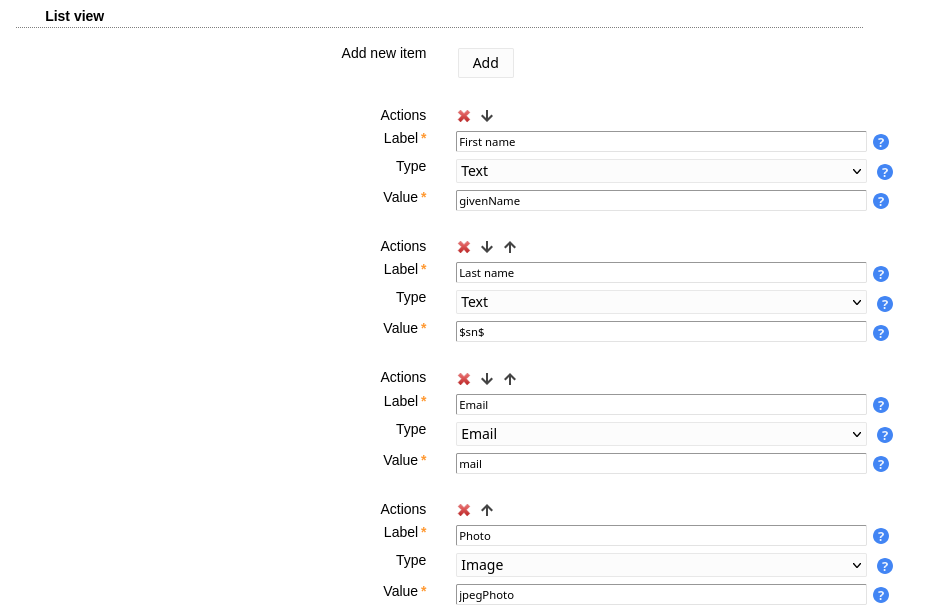Delete the First name list item
Viewport: 927px width, 614px height.
click(464, 116)
